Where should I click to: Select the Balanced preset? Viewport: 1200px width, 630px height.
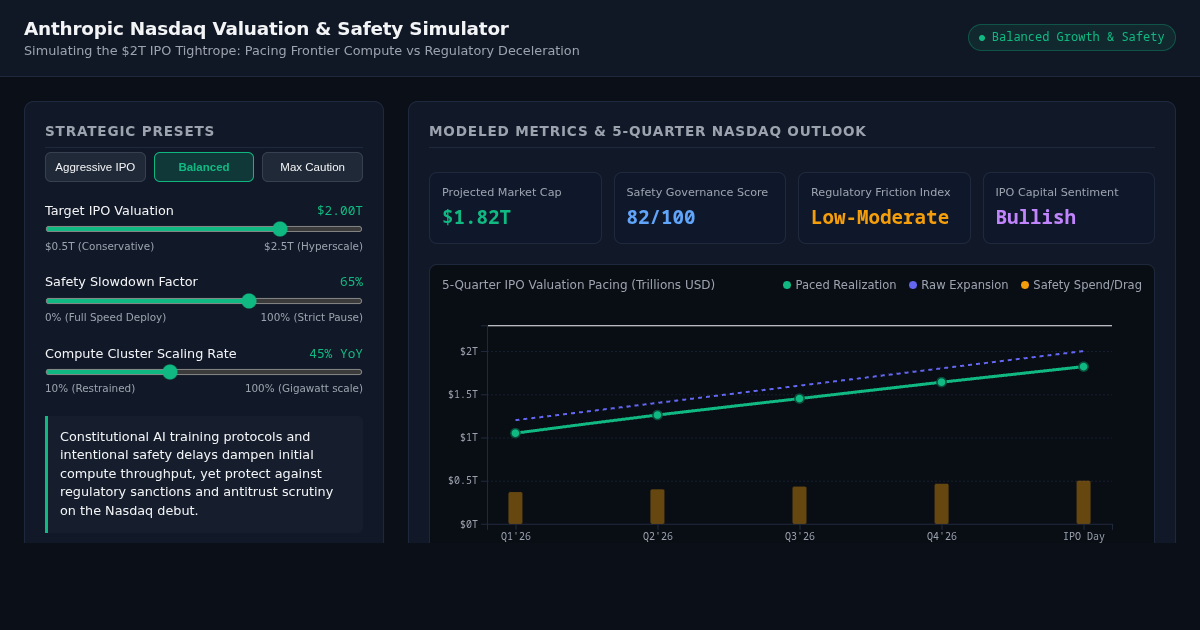[x=204, y=167]
